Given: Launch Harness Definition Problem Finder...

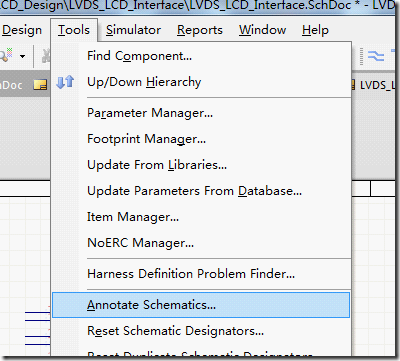Looking at the screenshot, I should 201,274.
